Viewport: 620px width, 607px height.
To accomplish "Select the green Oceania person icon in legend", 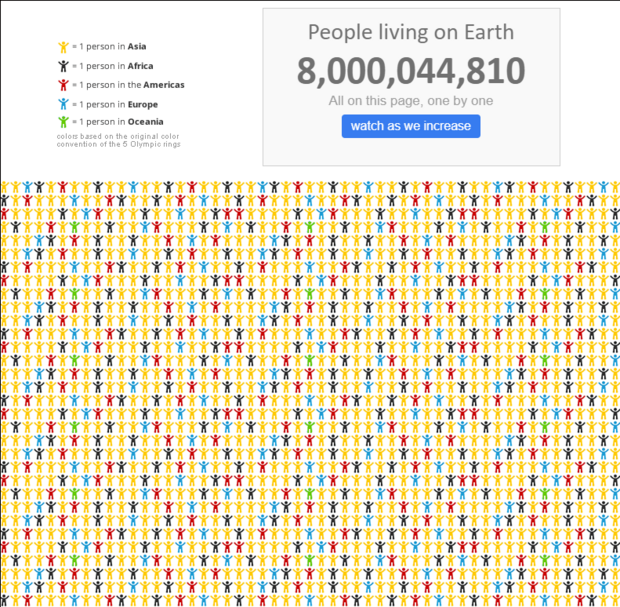I will (x=63, y=122).
